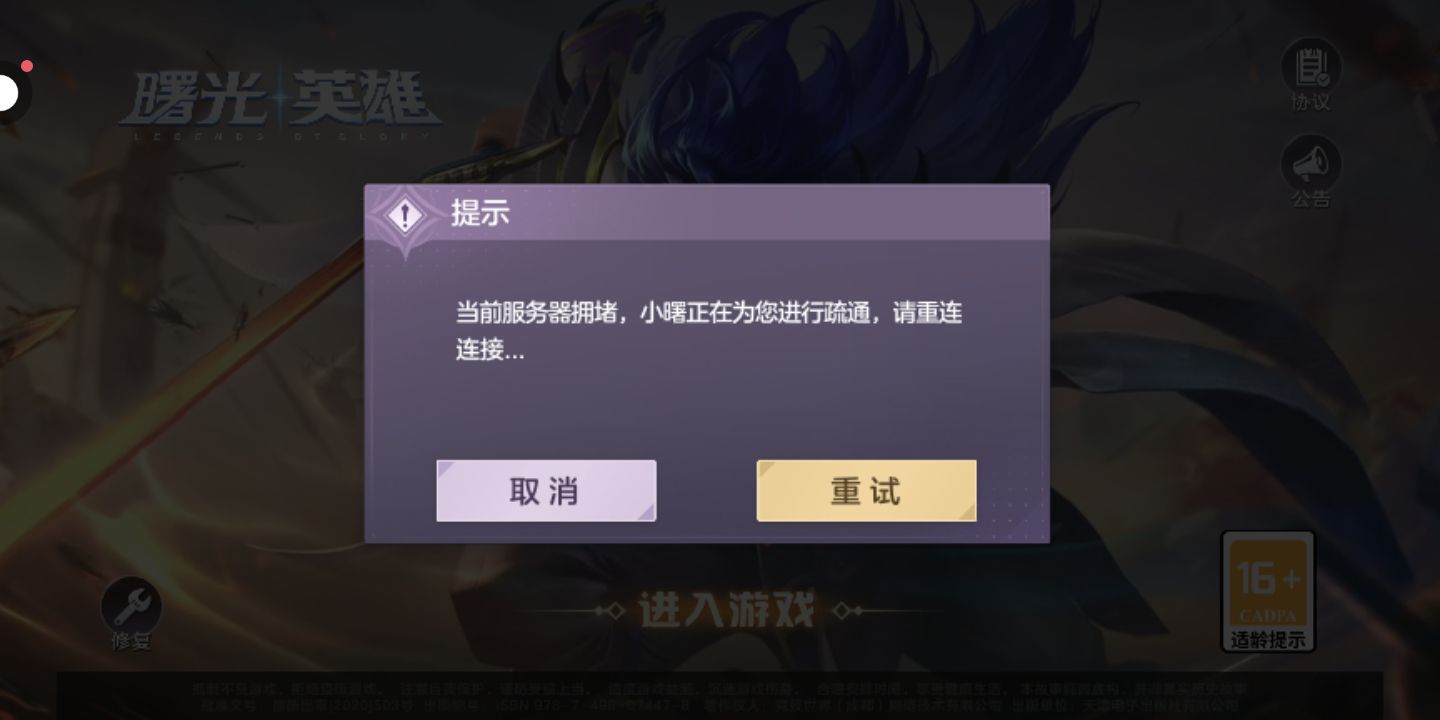Tap the floating white circle at left edge
The width and height of the screenshot is (1440, 720).
point(6,94)
